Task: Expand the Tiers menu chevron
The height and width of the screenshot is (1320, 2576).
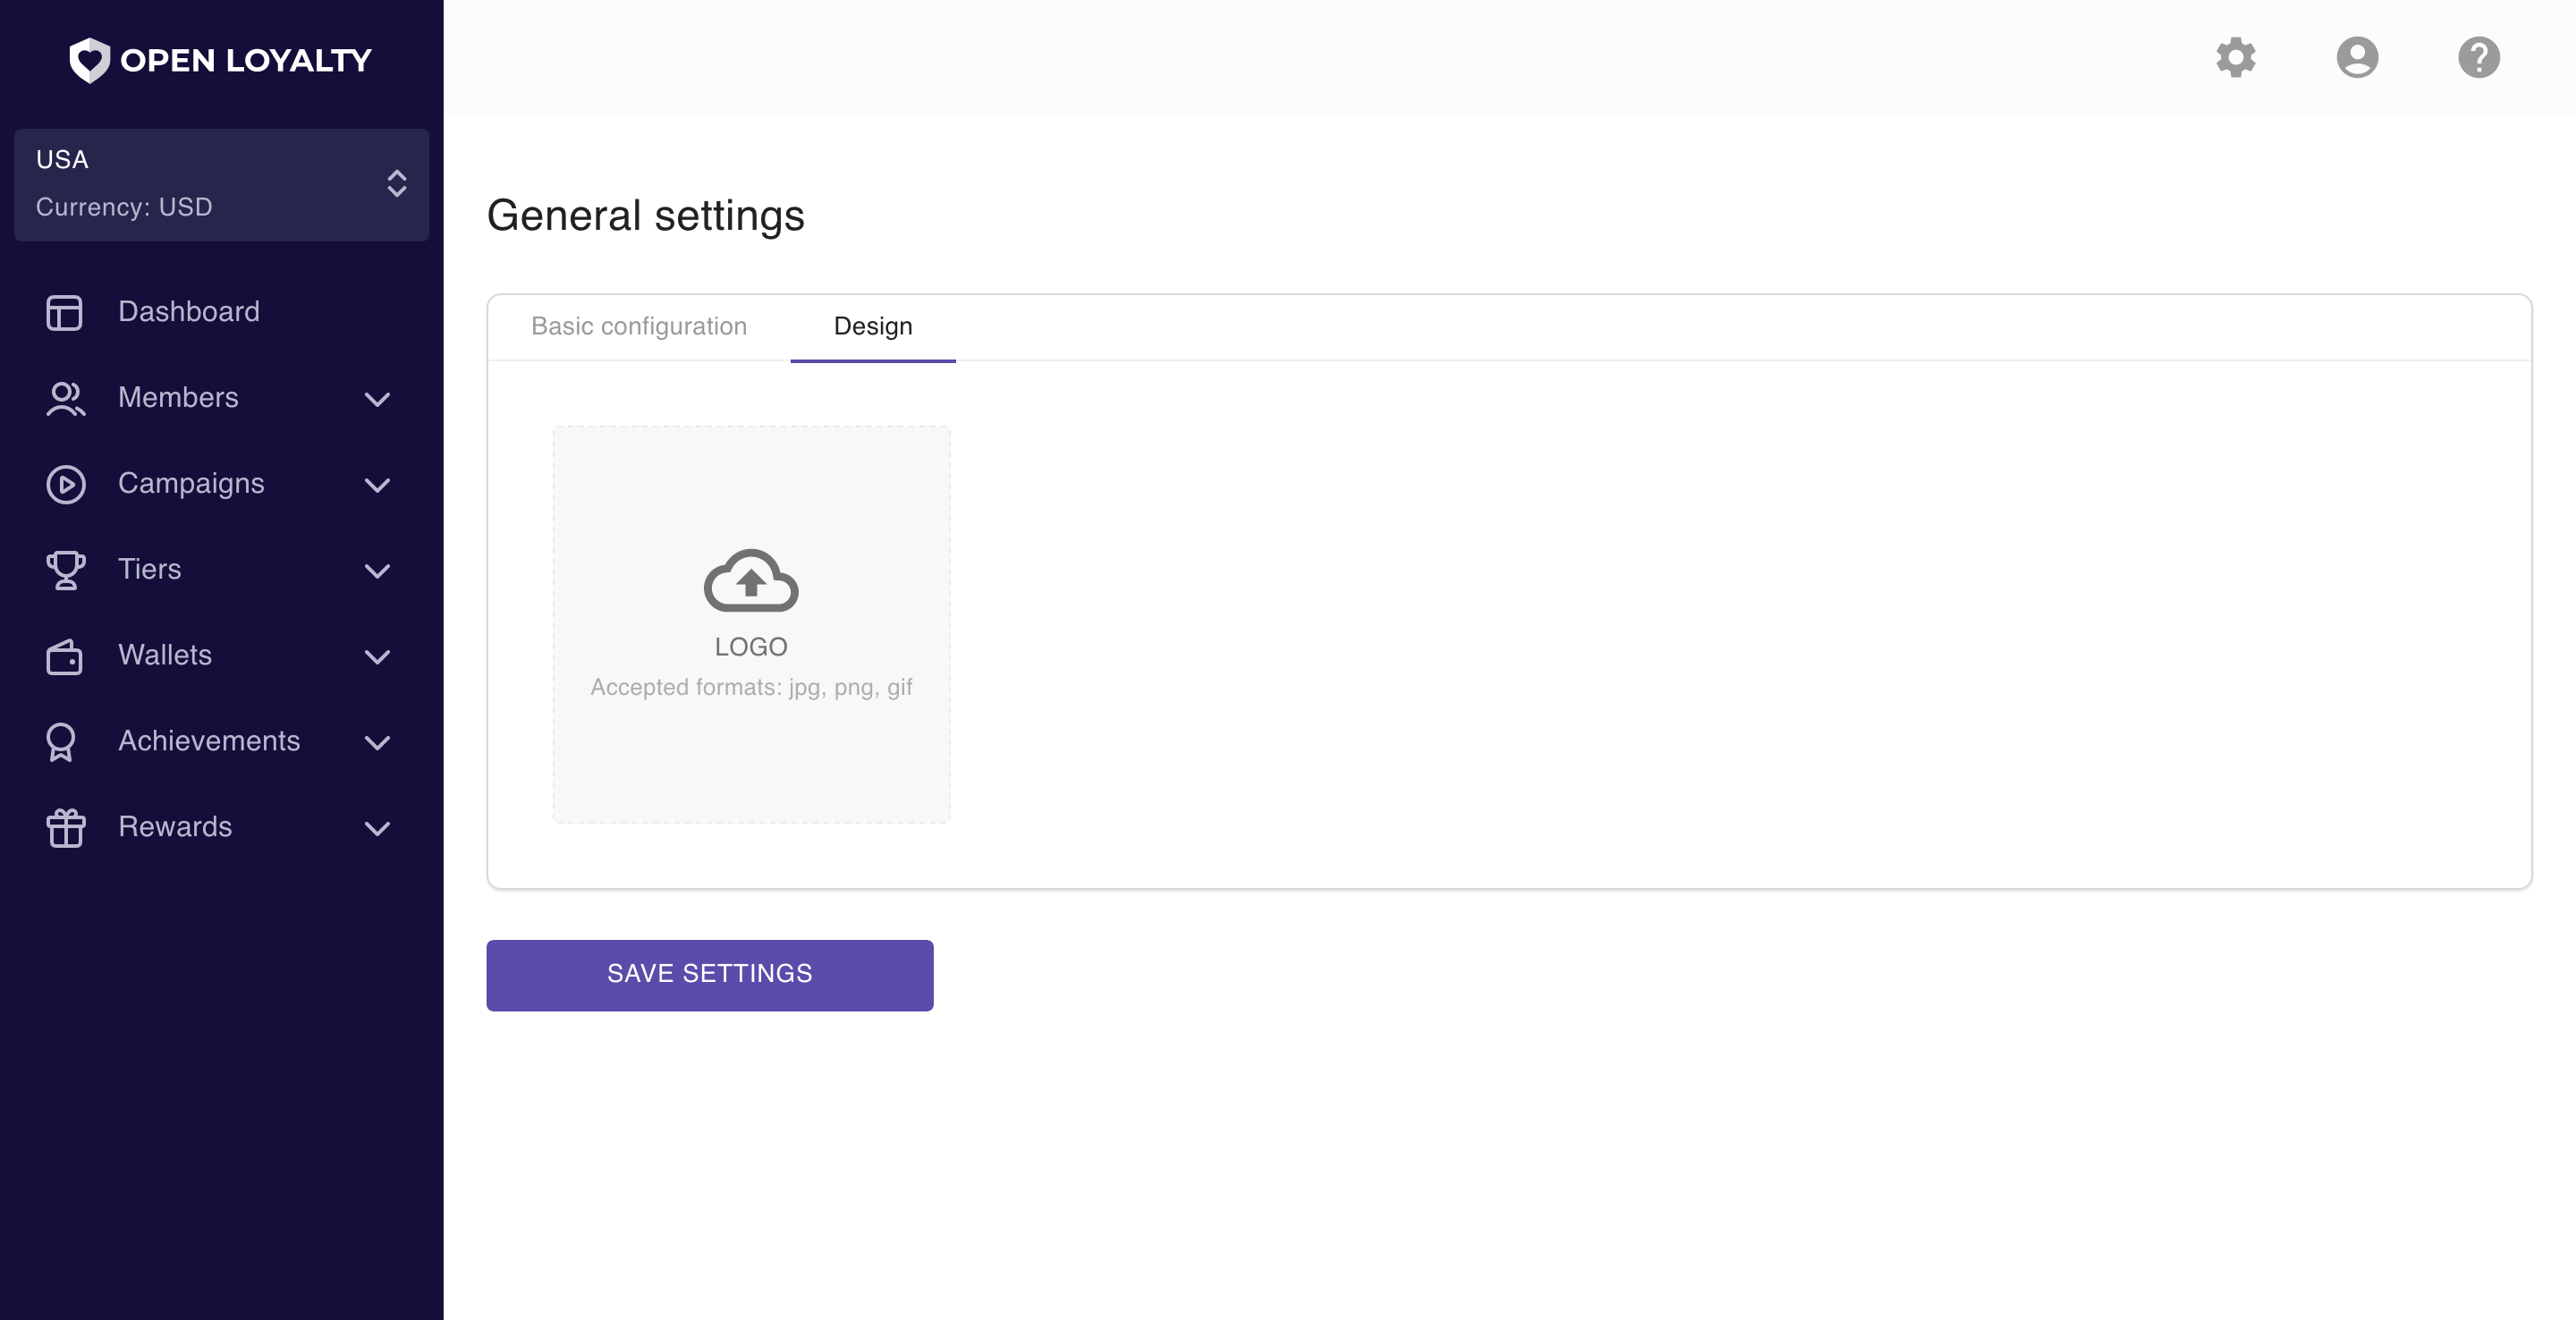Action: pyautogui.click(x=377, y=571)
